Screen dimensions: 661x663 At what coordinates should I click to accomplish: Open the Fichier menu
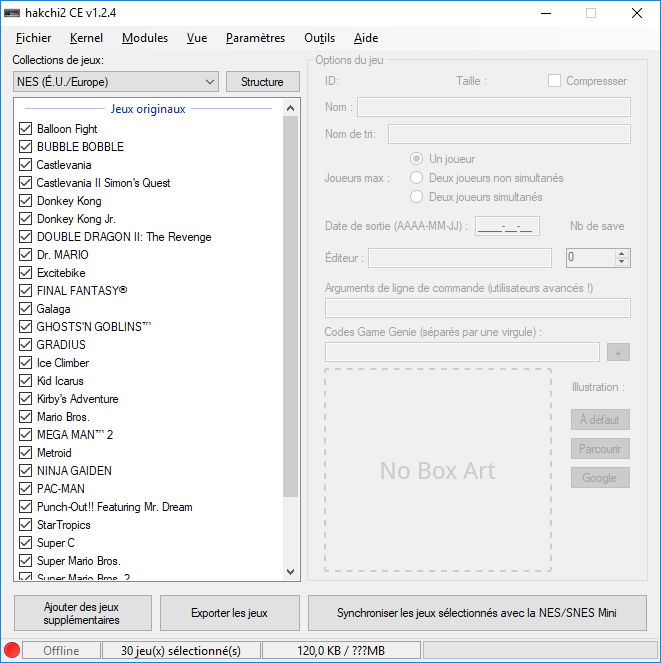(33, 38)
